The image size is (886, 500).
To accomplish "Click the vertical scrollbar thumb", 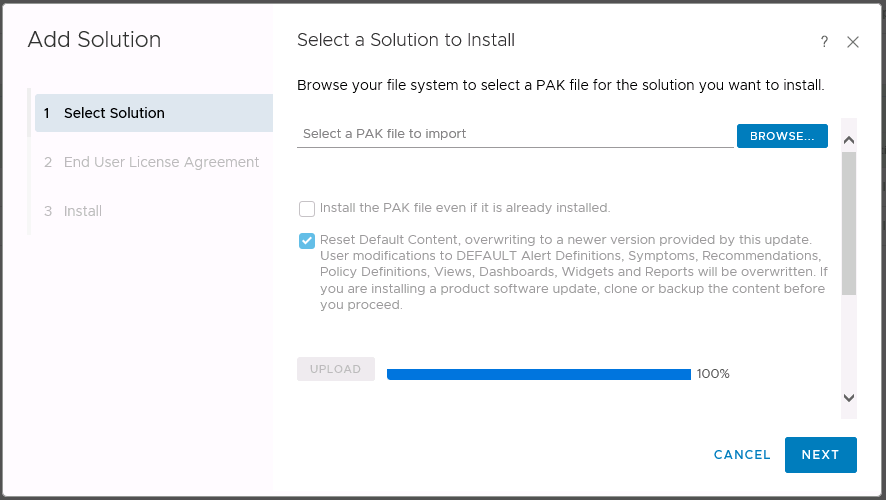I will tap(849, 225).
